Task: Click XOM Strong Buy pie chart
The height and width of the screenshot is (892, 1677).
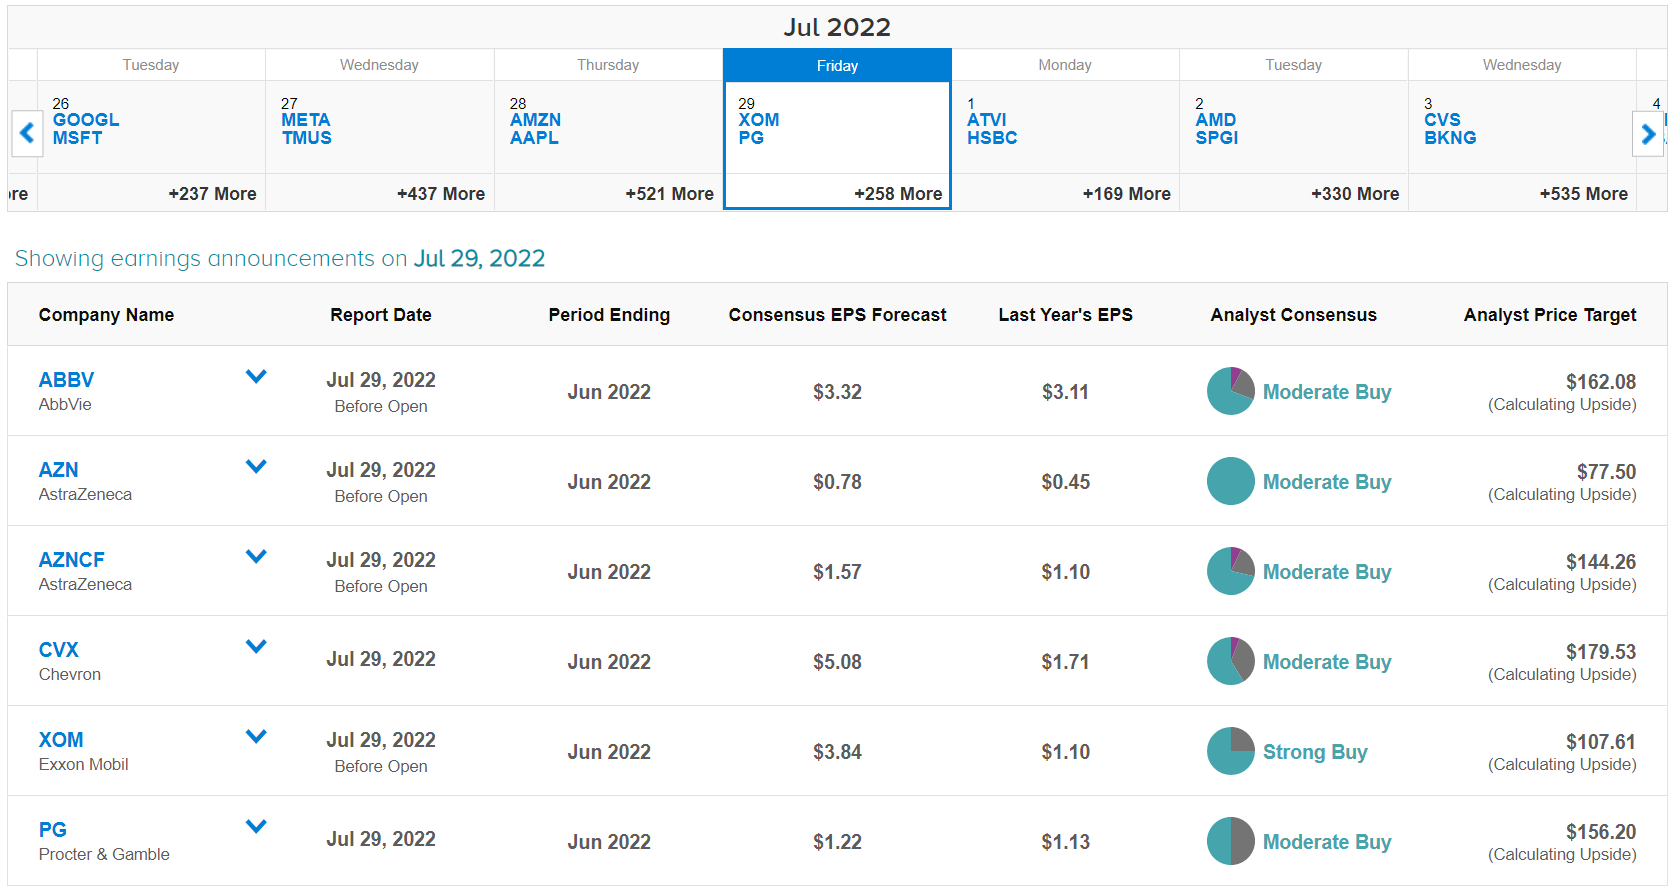Action: [1230, 751]
